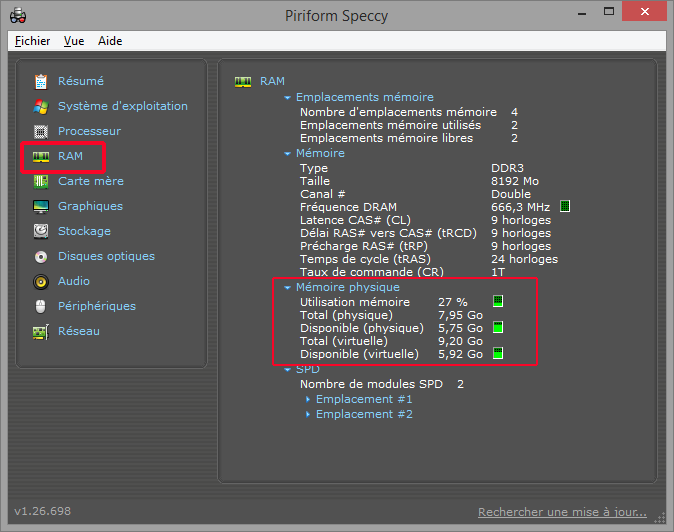Open the Aide menu
The width and height of the screenshot is (674, 532).
click(x=110, y=41)
